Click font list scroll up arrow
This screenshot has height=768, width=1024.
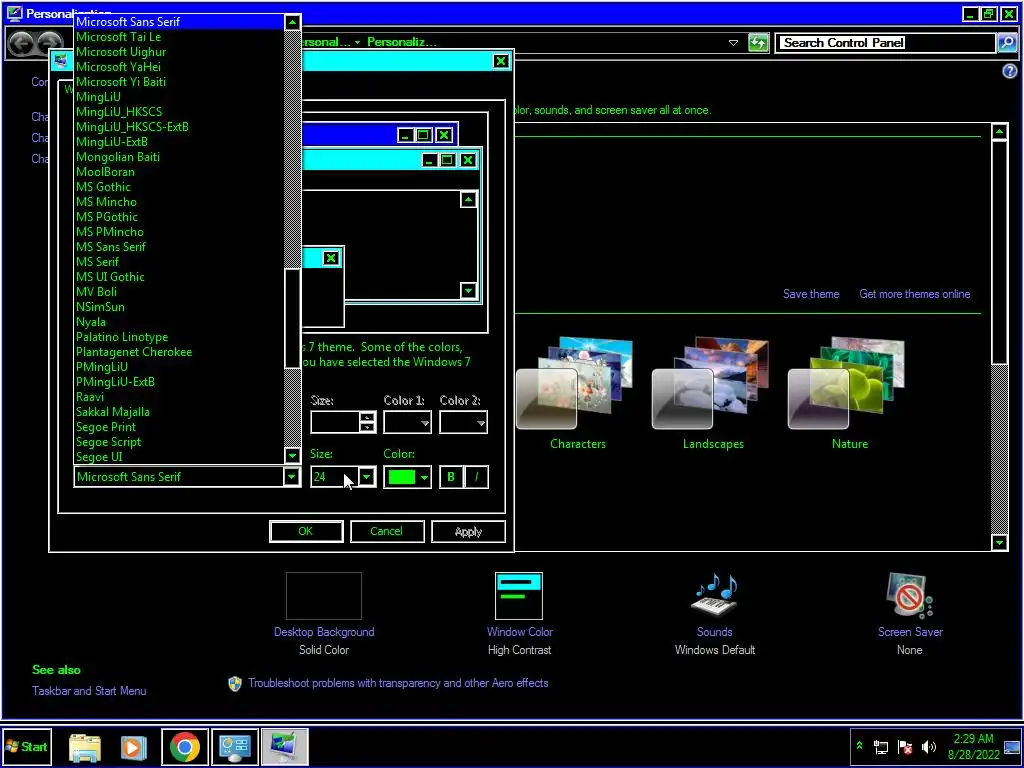click(x=292, y=22)
